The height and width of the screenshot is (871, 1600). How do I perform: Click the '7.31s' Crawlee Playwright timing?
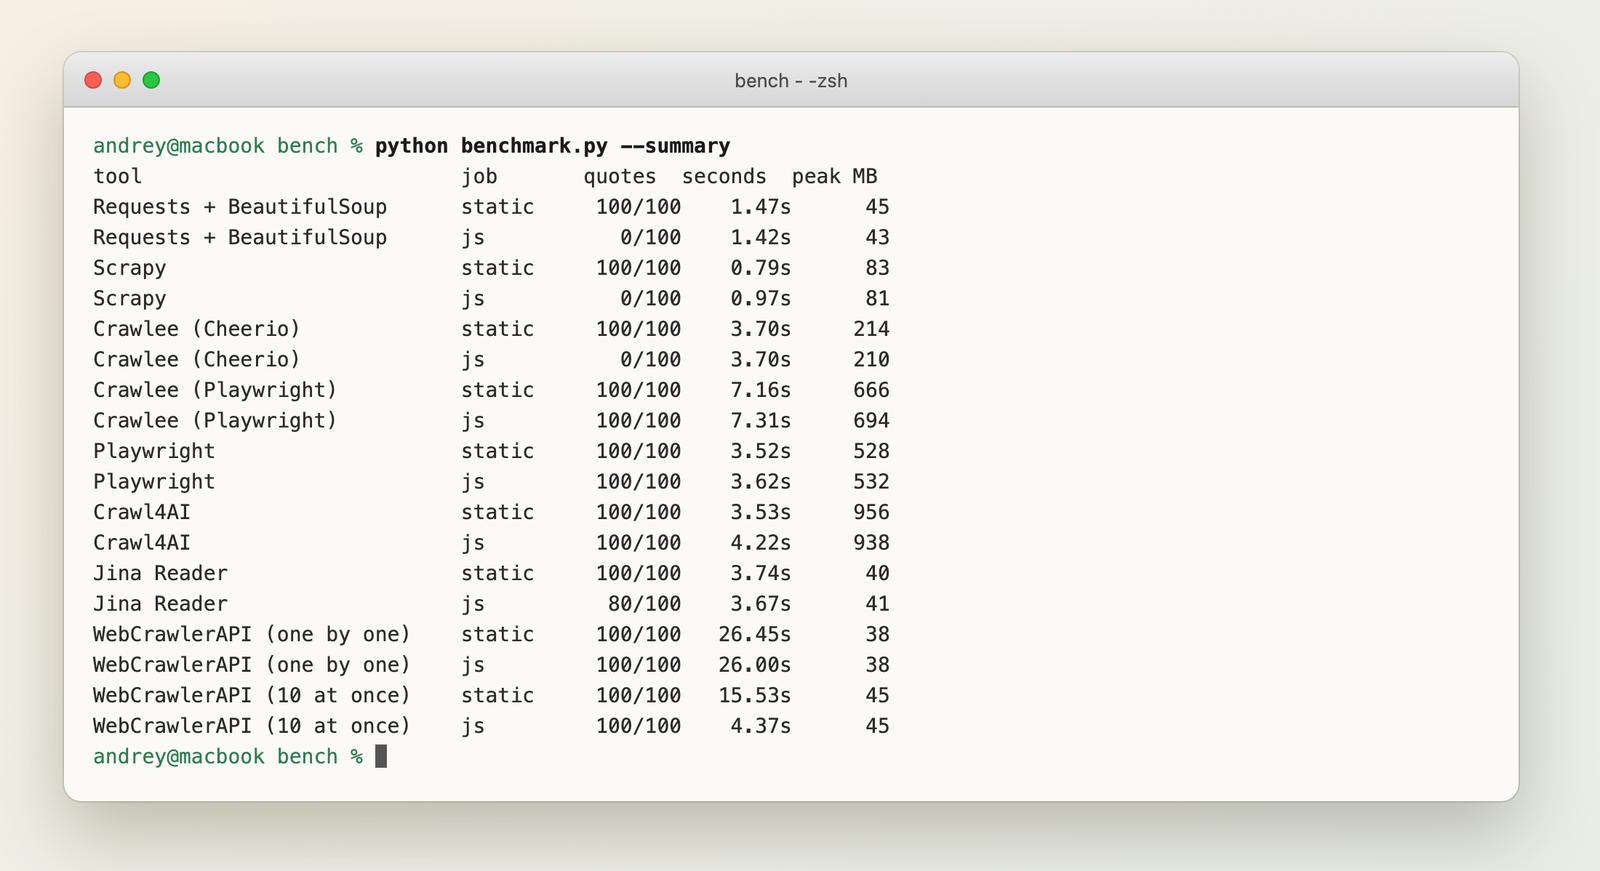pyautogui.click(x=760, y=421)
